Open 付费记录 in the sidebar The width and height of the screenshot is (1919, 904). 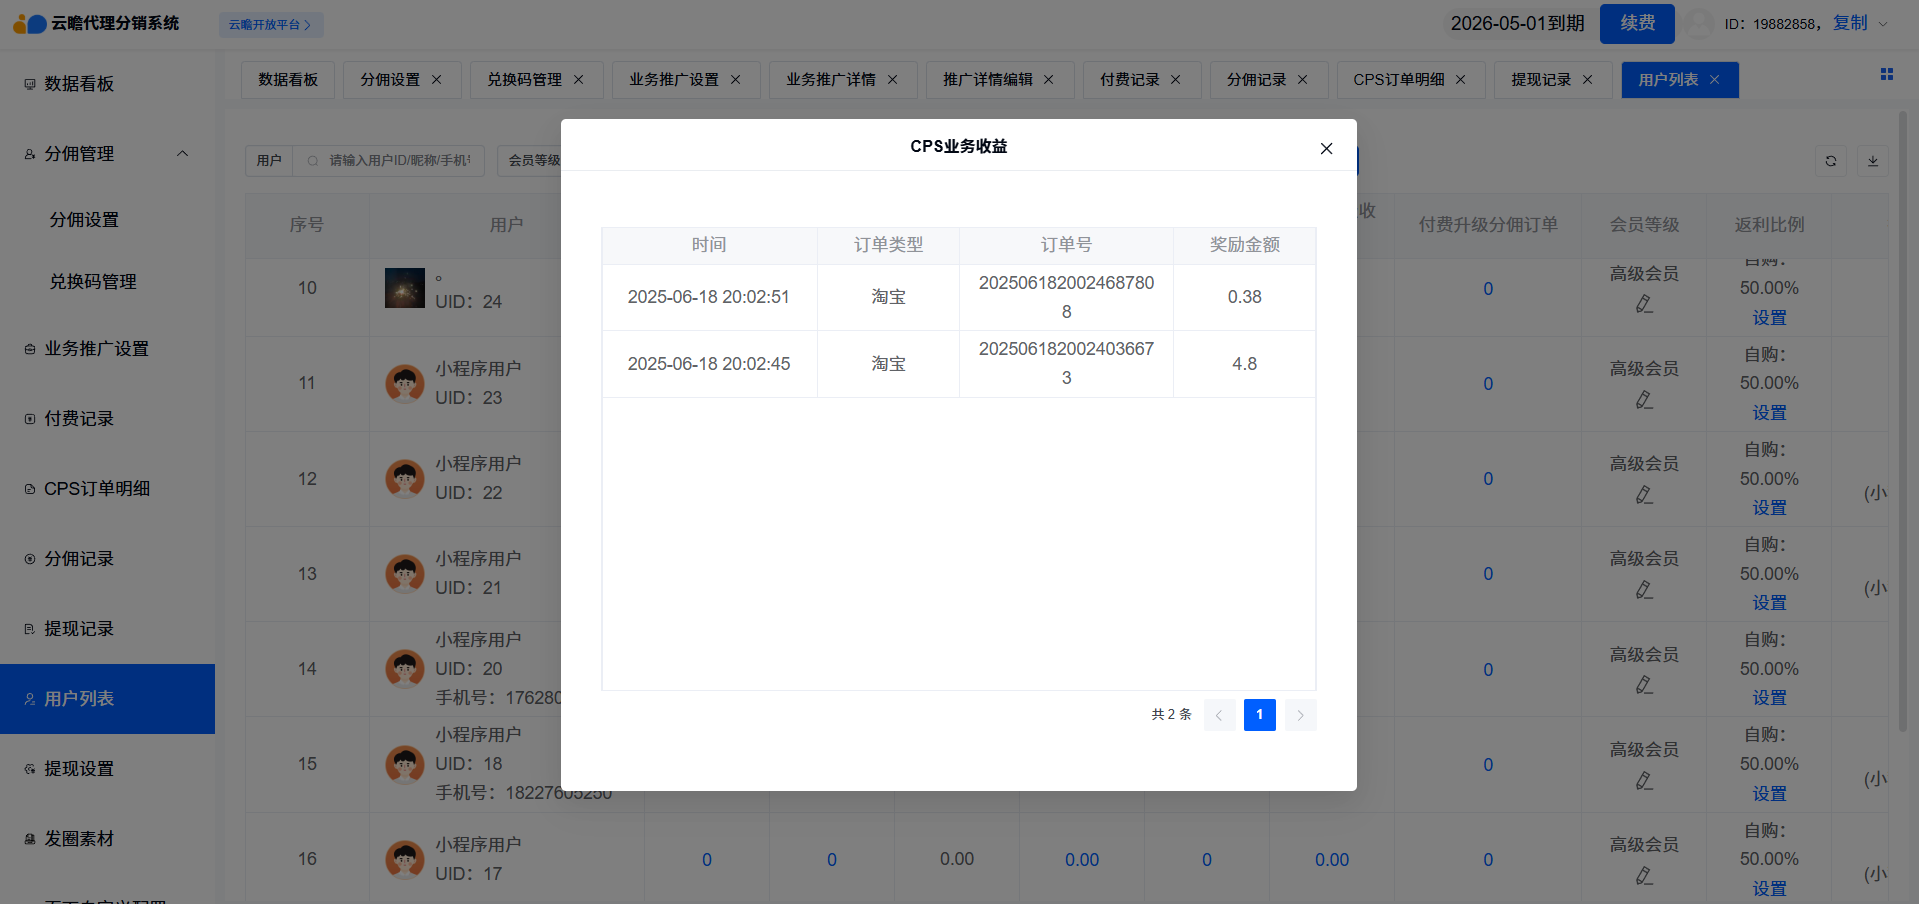(108, 419)
